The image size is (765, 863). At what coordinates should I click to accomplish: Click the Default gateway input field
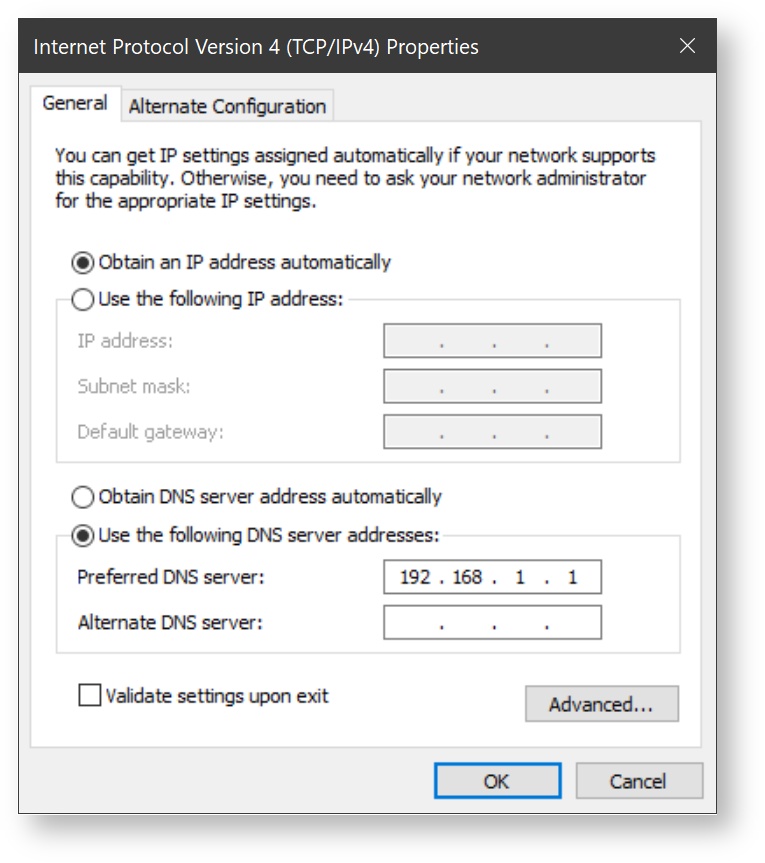pos(492,432)
